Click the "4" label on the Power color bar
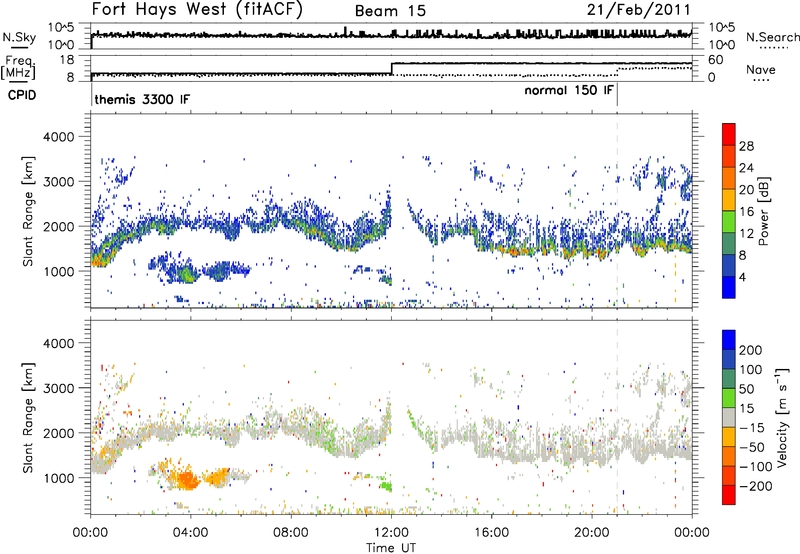Image resolution: width=800 pixels, height=554 pixels. 743,277
